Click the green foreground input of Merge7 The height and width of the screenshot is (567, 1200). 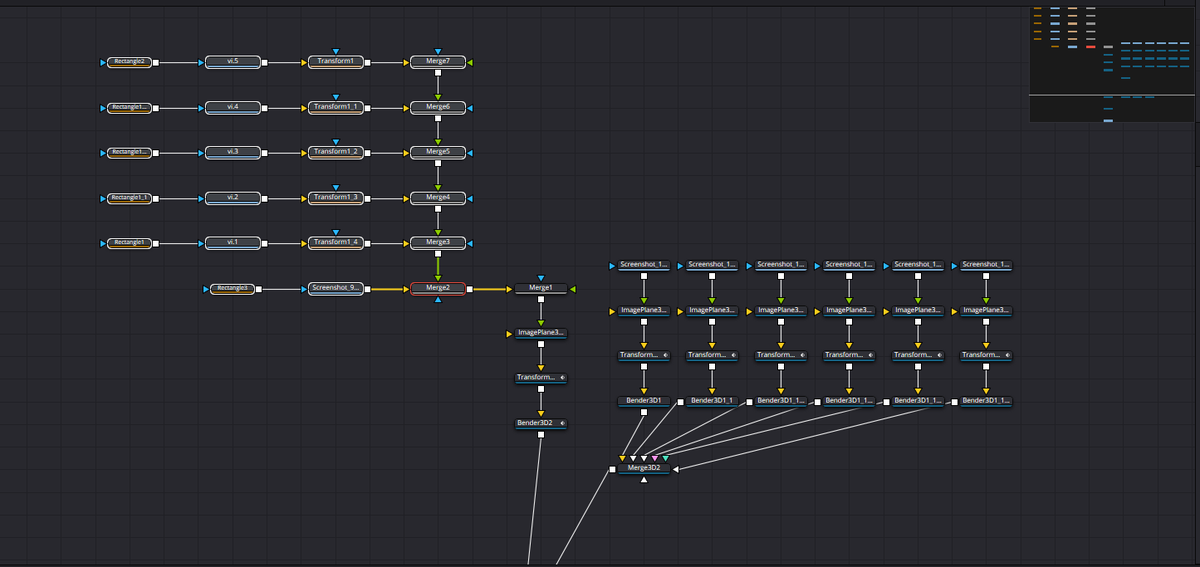point(471,62)
